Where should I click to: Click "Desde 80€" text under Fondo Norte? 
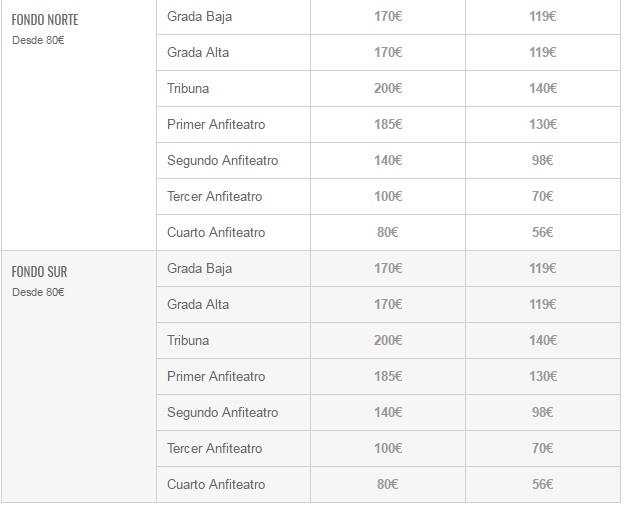tap(38, 40)
